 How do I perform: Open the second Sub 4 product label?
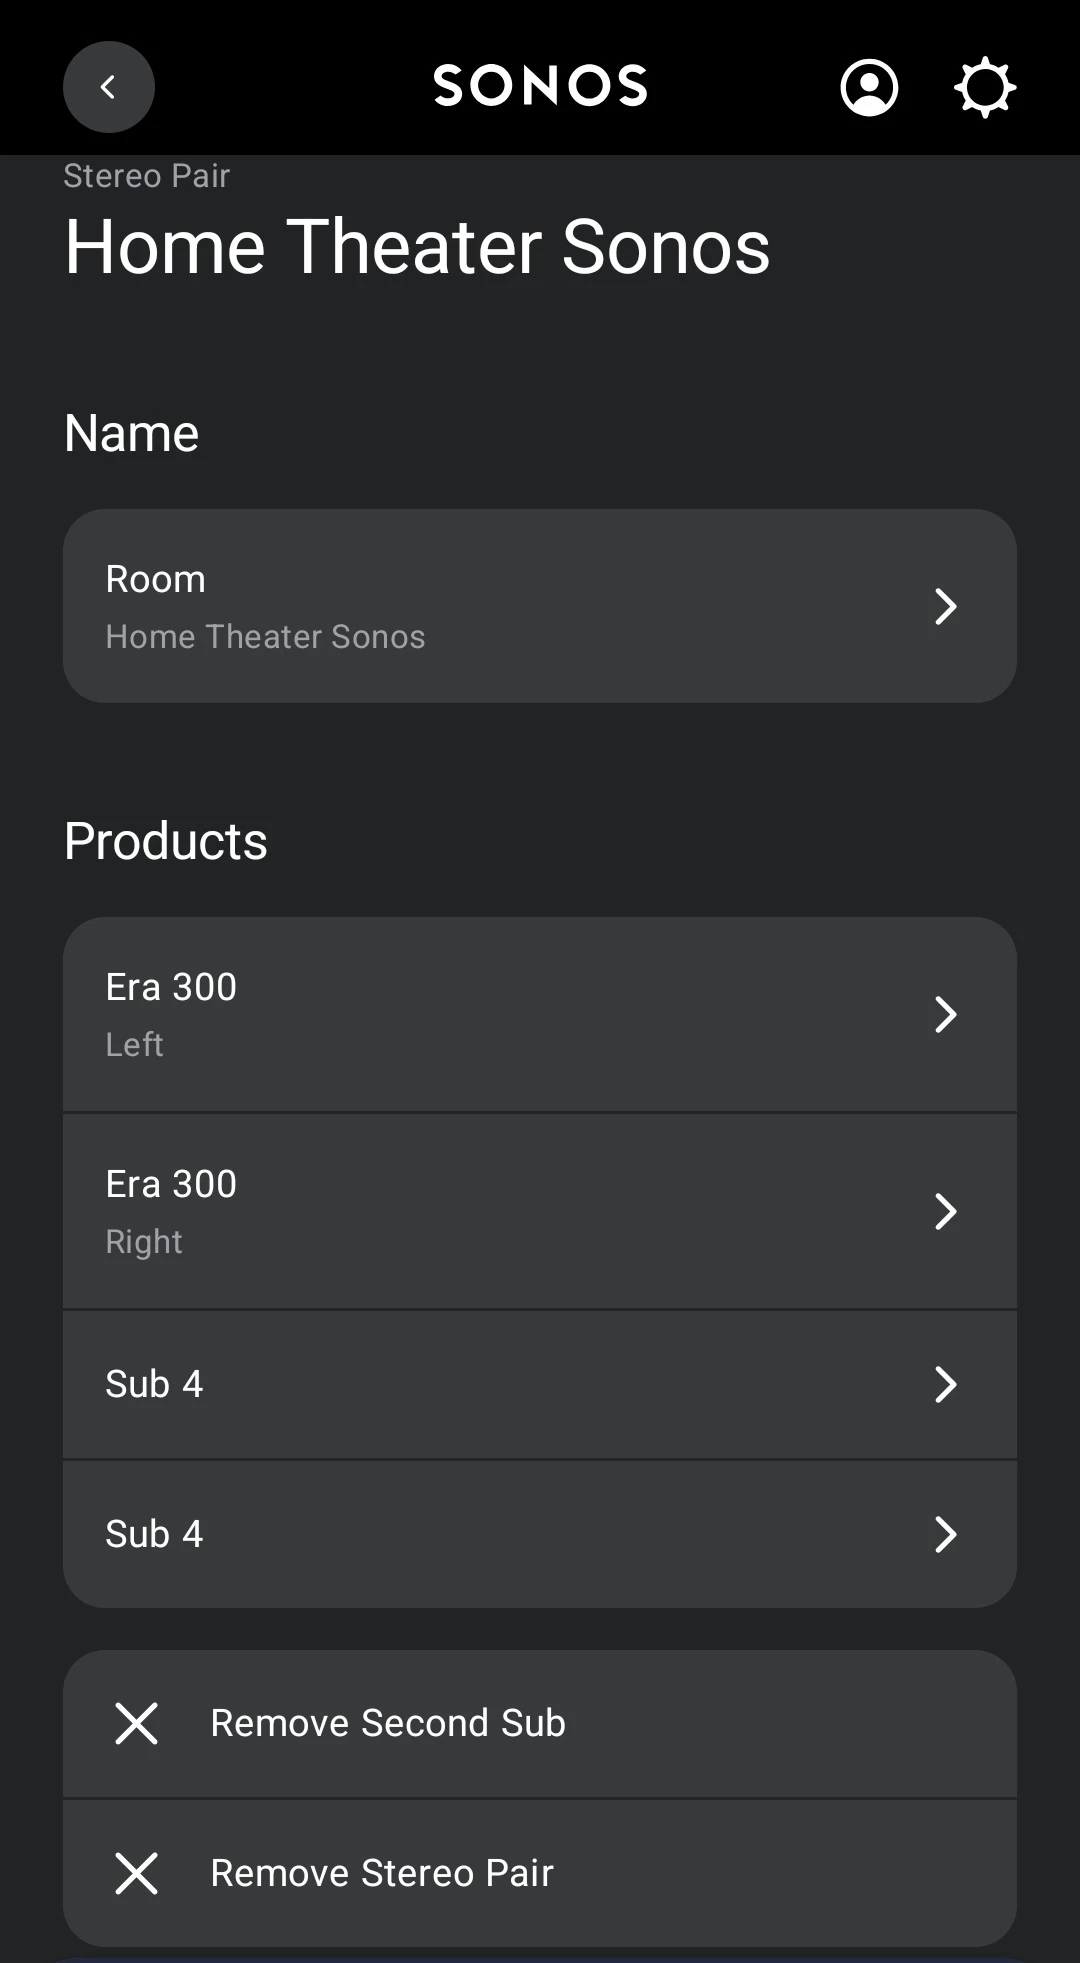point(154,1534)
